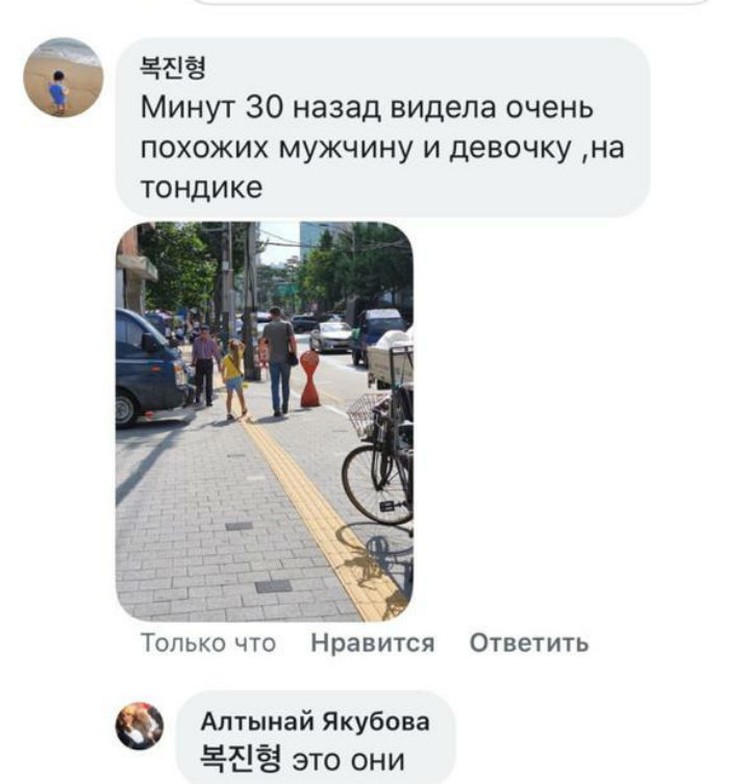The height and width of the screenshot is (784, 750).
Task: Click the girl in yellow in the photo
Action: [x=234, y=378]
